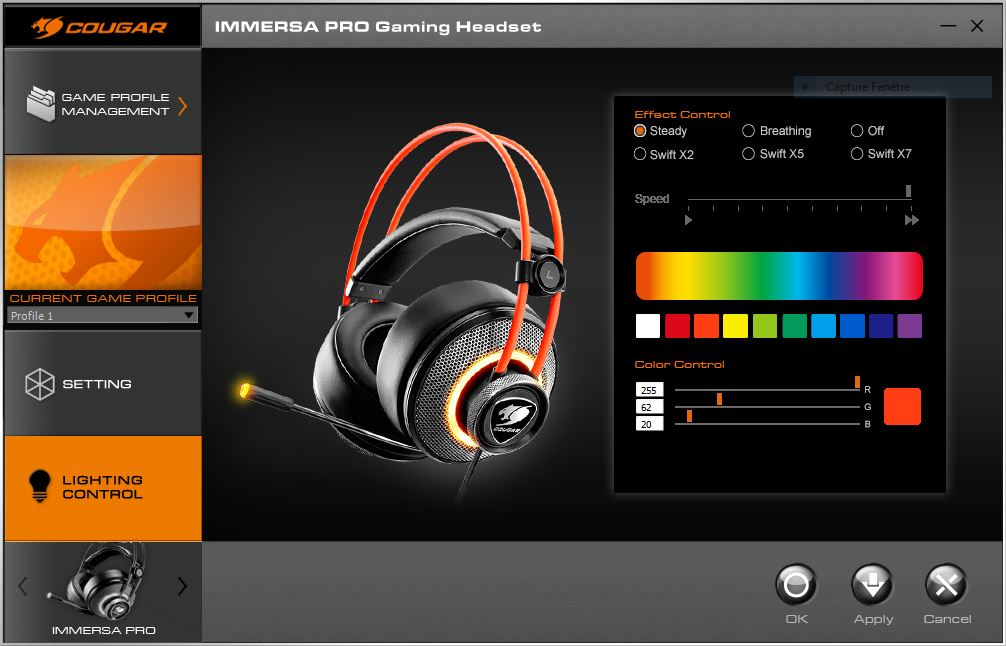1006x646 pixels.
Task: Click the Color Control heading
Action: (x=679, y=364)
